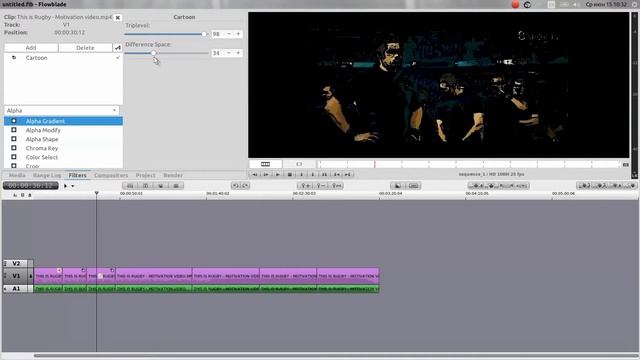The width and height of the screenshot is (640, 360).
Task: Click the Redo button in the toolbar
Action: coord(245,186)
